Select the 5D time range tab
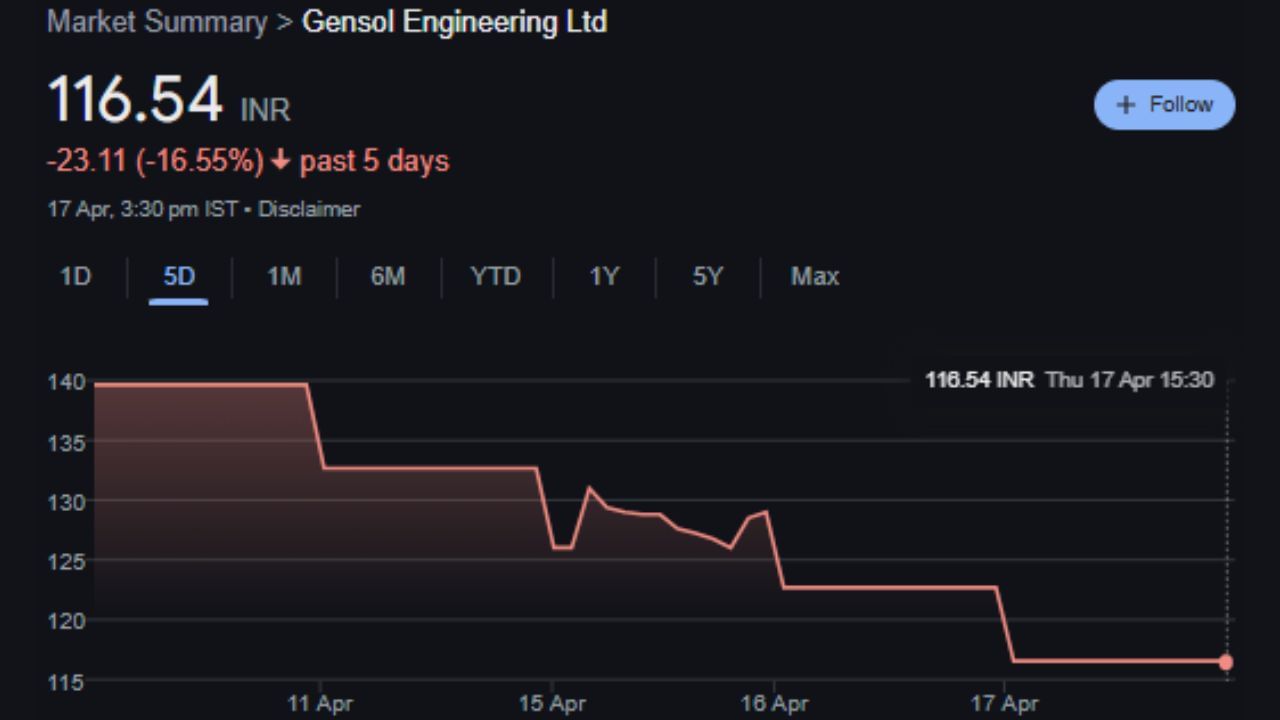 (179, 277)
